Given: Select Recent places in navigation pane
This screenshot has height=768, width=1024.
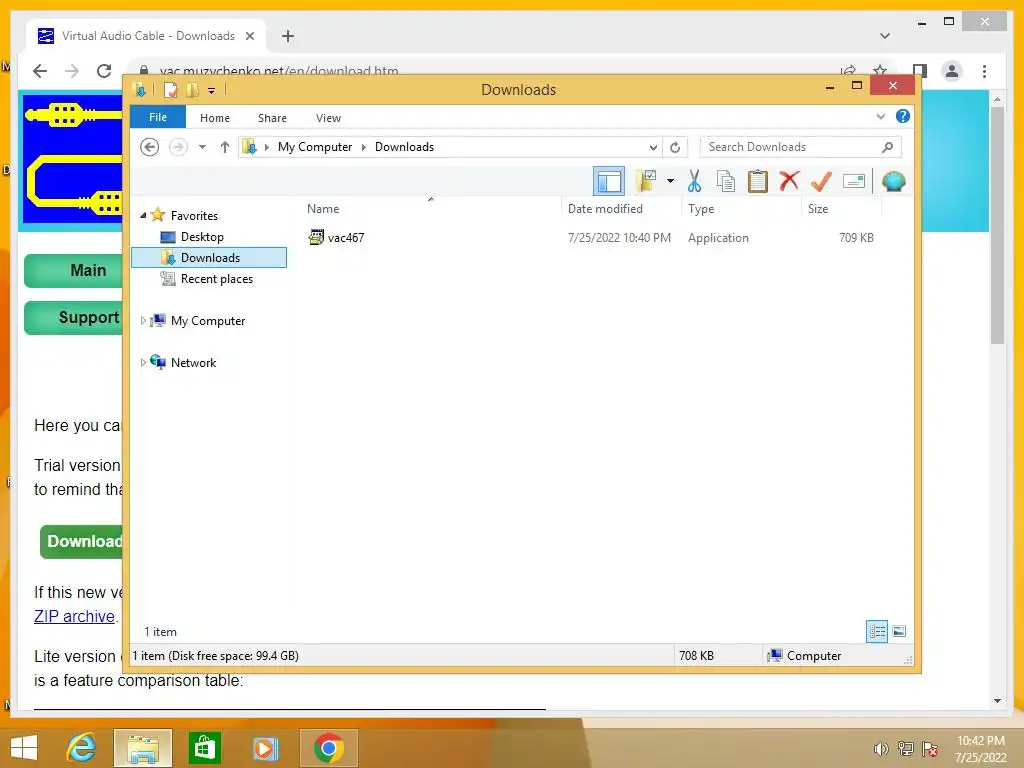Looking at the screenshot, I should point(216,279).
